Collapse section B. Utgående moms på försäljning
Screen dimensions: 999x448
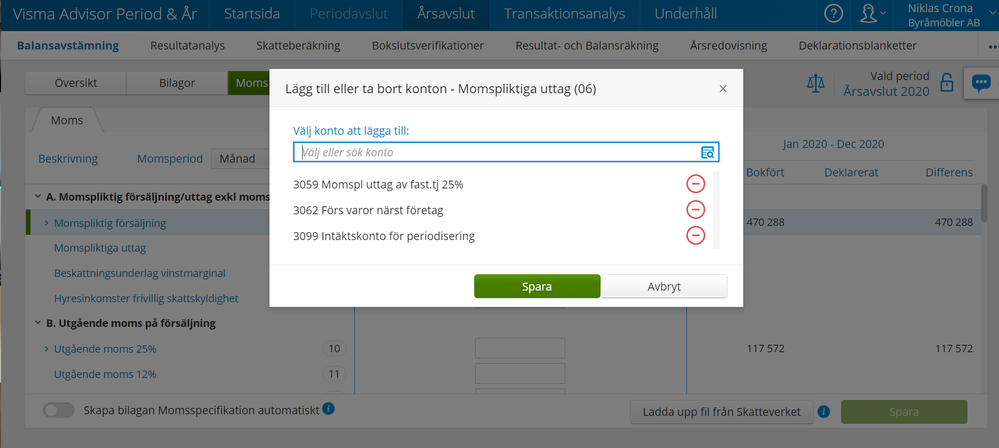tap(38, 323)
